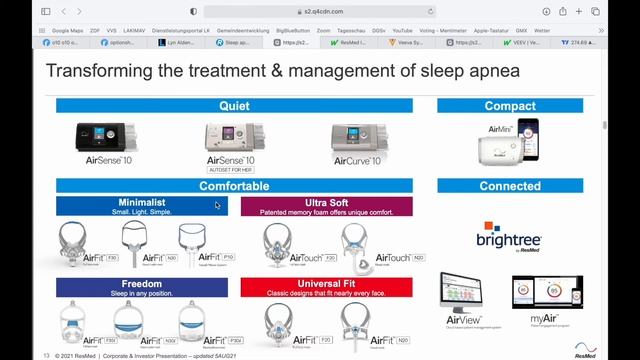Open the Dienstleistungsportal LK bookmark

click(181, 31)
